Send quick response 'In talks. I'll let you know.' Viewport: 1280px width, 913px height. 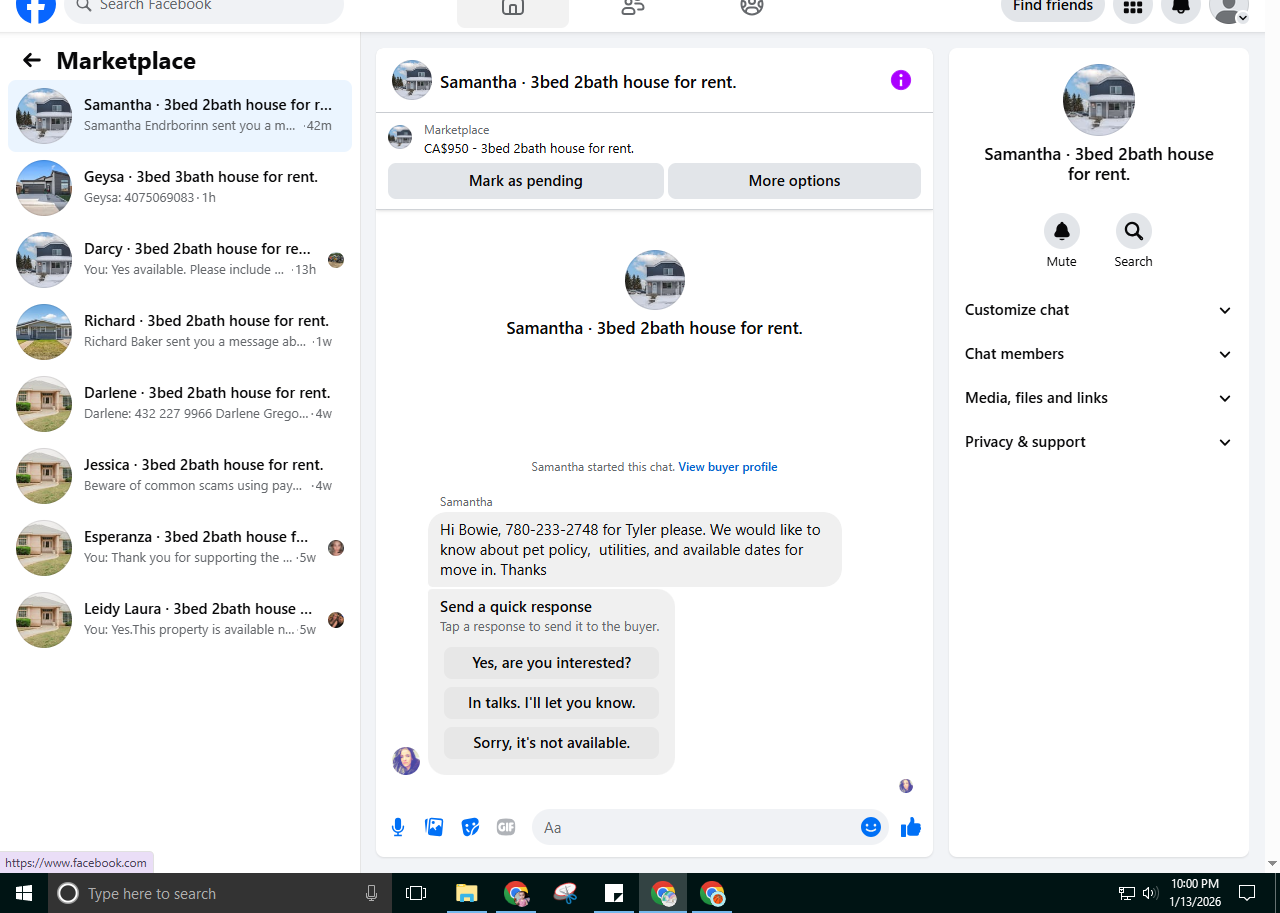(x=551, y=703)
